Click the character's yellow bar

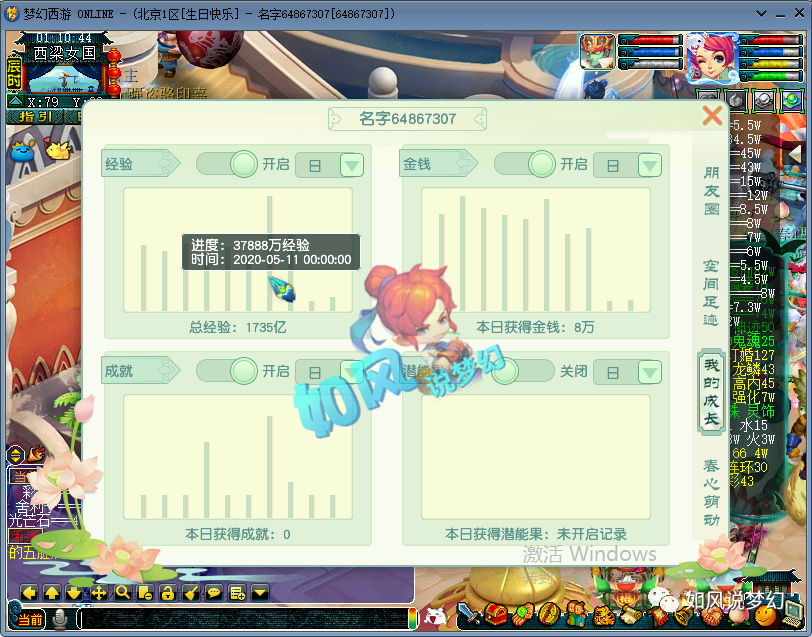click(x=774, y=63)
